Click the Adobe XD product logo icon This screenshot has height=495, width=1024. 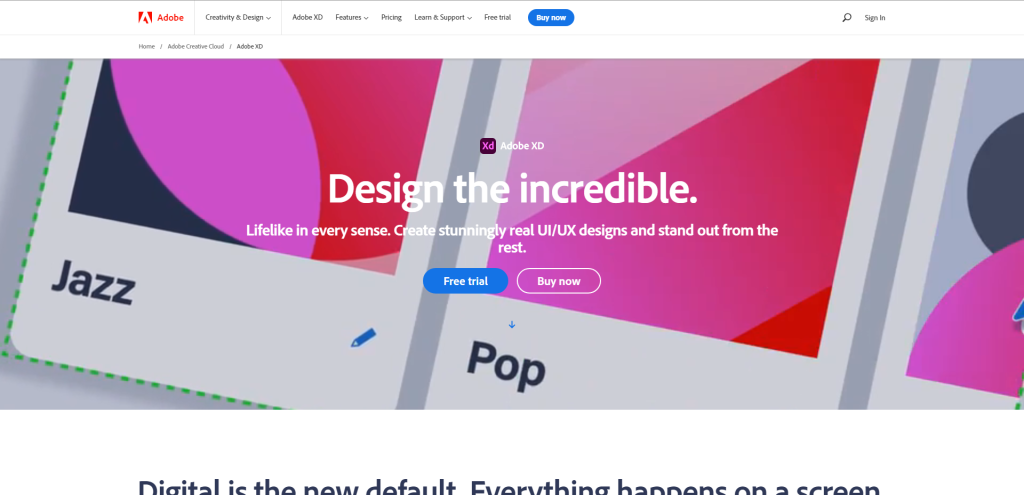[488, 146]
